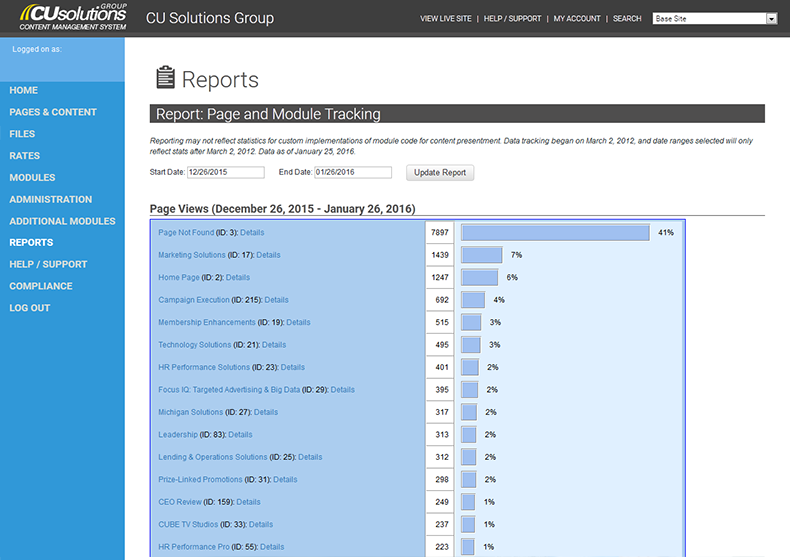Click the Update Report button
Image resolution: width=790 pixels, height=560 pixels.
(440, 172)
